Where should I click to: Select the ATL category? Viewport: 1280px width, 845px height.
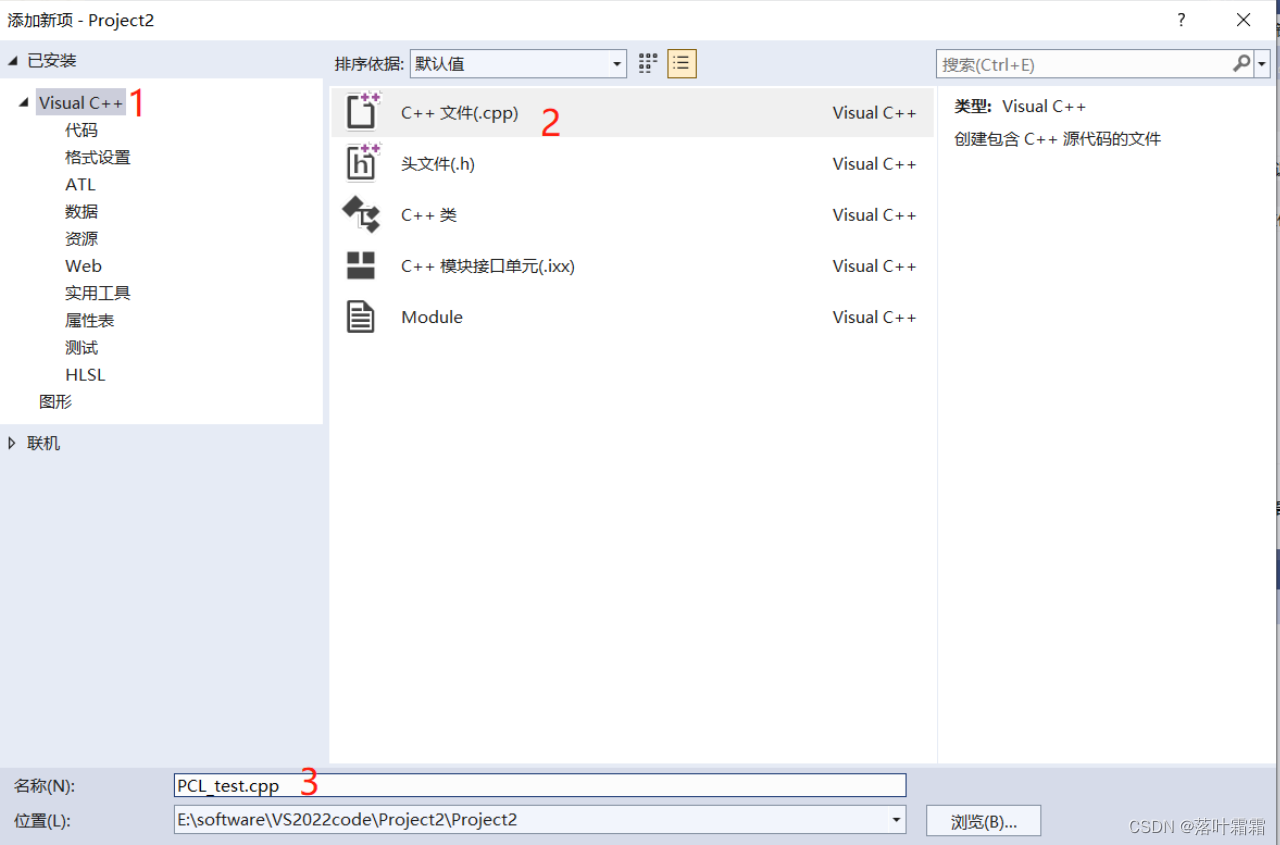pos(80,184)
